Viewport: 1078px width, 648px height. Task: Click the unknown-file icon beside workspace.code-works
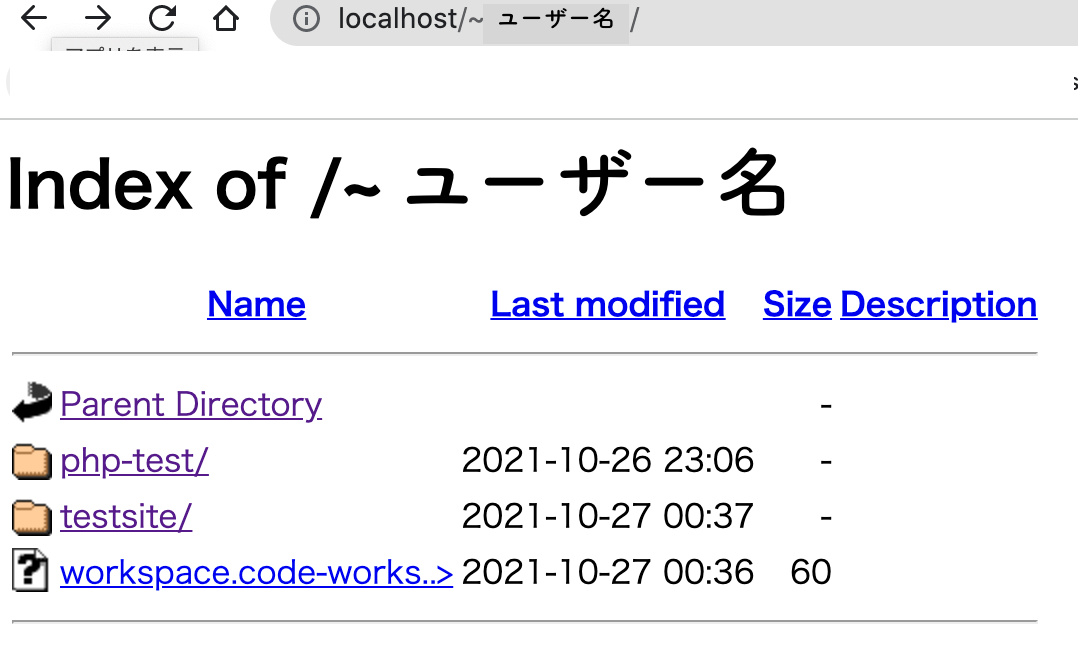tap(30, 570)
